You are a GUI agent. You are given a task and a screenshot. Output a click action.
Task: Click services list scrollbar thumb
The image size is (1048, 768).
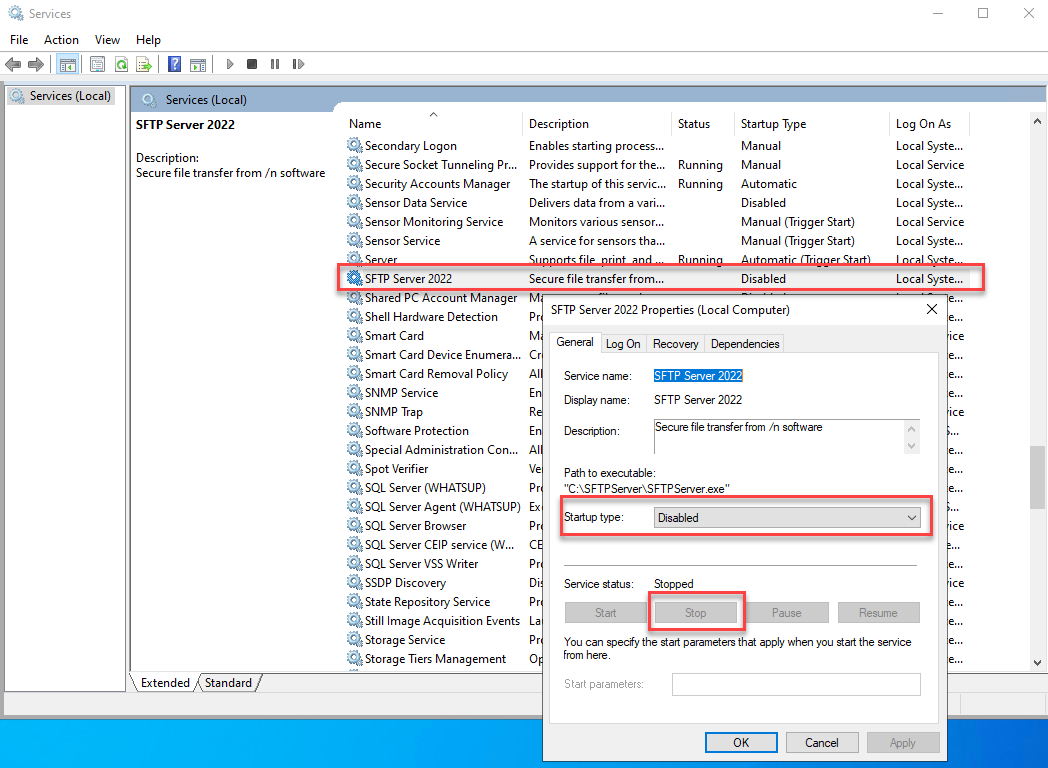1037,477
